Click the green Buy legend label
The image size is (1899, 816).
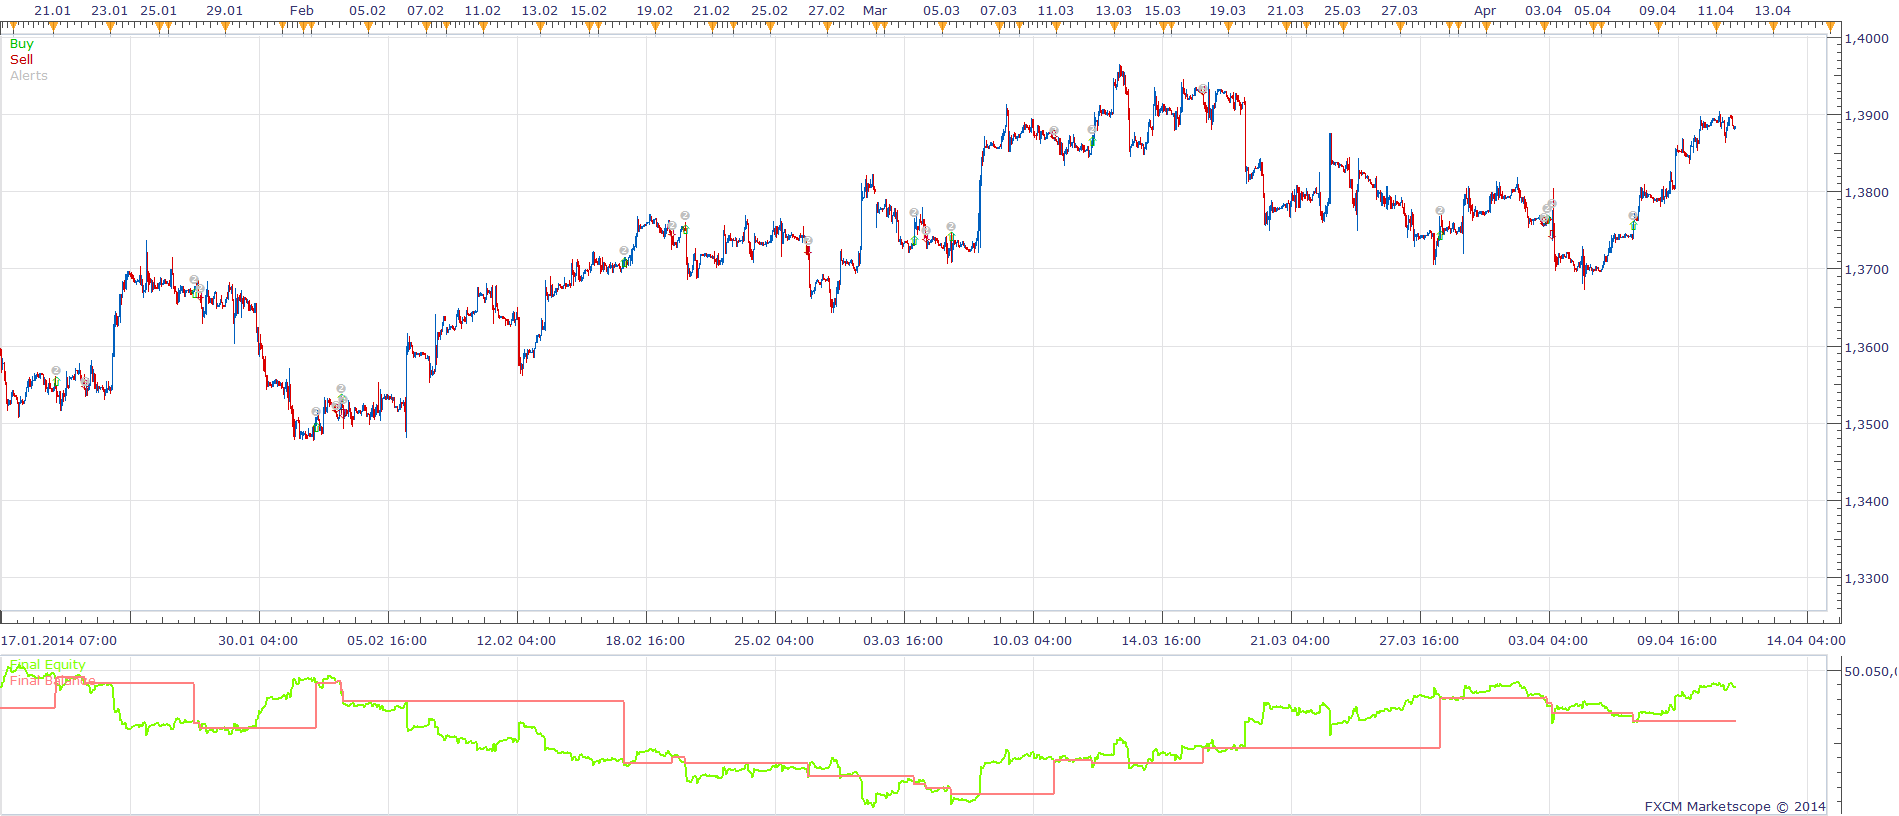click(x=21, y=44)
